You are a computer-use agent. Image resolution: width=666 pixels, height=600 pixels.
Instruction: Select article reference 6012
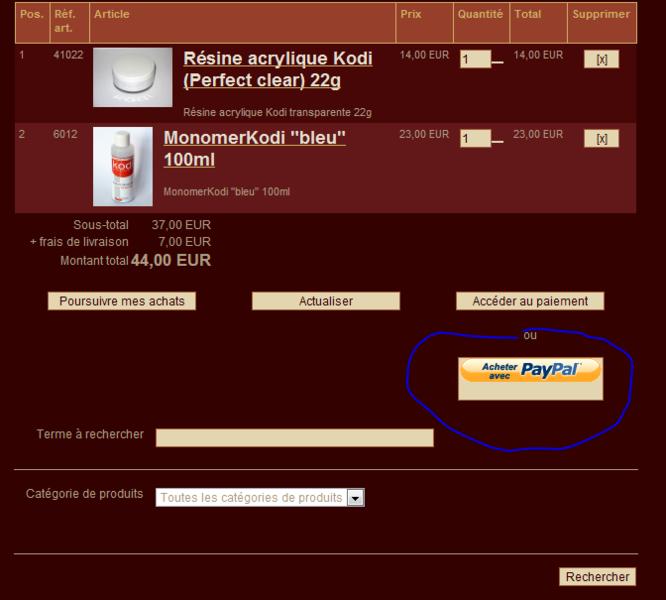pos(65,134)
